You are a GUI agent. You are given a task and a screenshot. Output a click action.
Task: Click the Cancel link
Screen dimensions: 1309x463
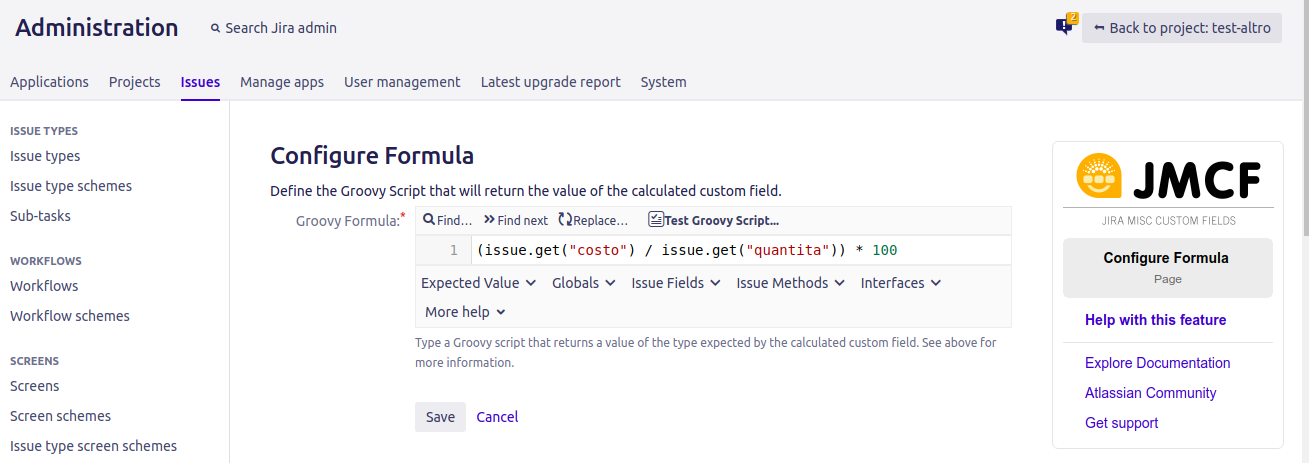(x=497, y=417)
